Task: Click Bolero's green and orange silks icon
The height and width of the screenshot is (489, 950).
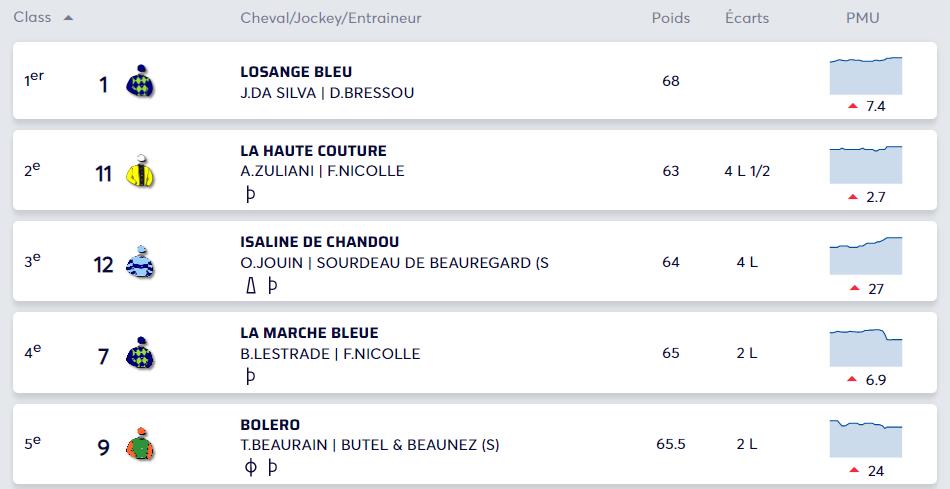Action: click(140, 444)
